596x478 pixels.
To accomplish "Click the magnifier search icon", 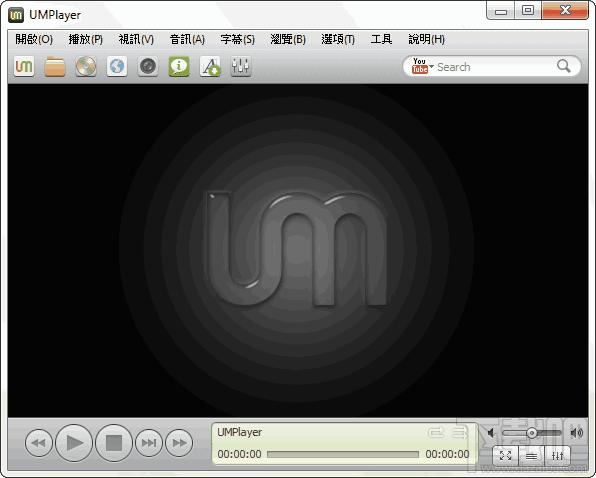I will click(564, 66).
